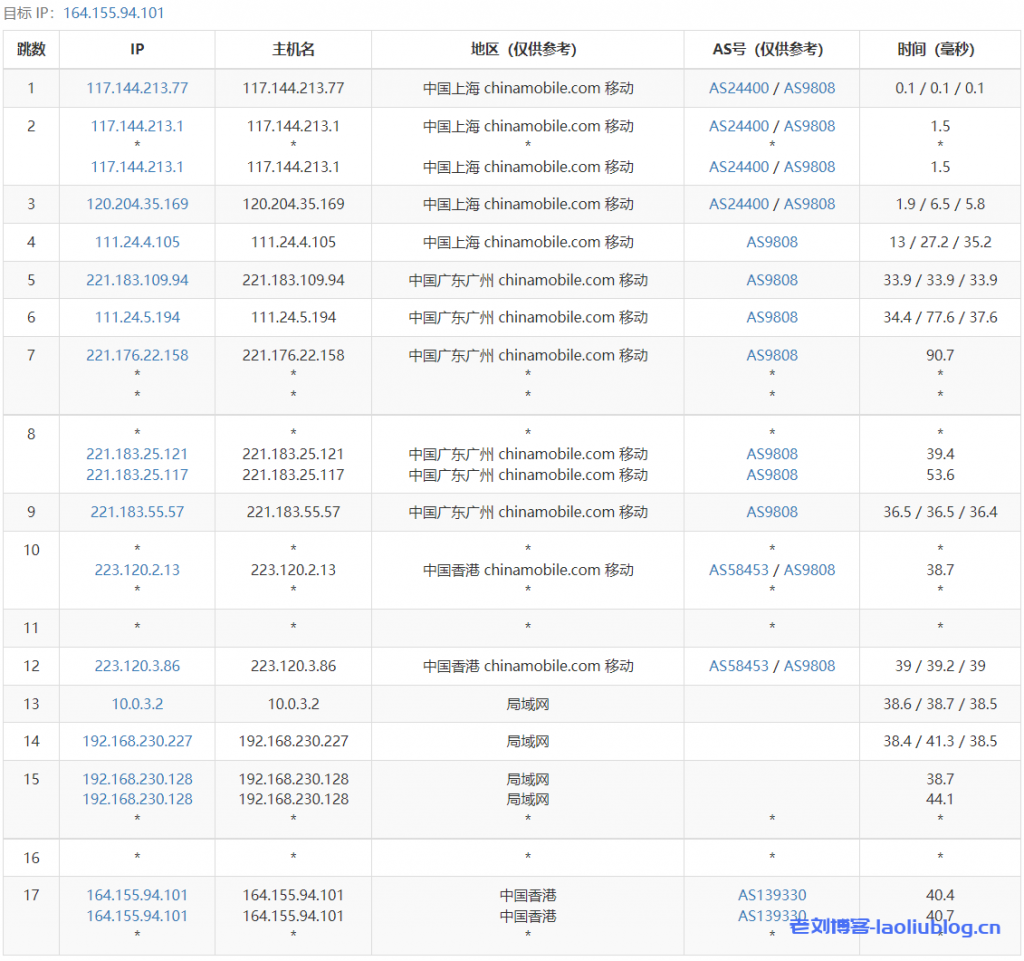Click AS9808 link in hop 4 row
Image resolution: width=1024 pixels, height=961 pixels.
pyautogui.click(x=772, y=242)
